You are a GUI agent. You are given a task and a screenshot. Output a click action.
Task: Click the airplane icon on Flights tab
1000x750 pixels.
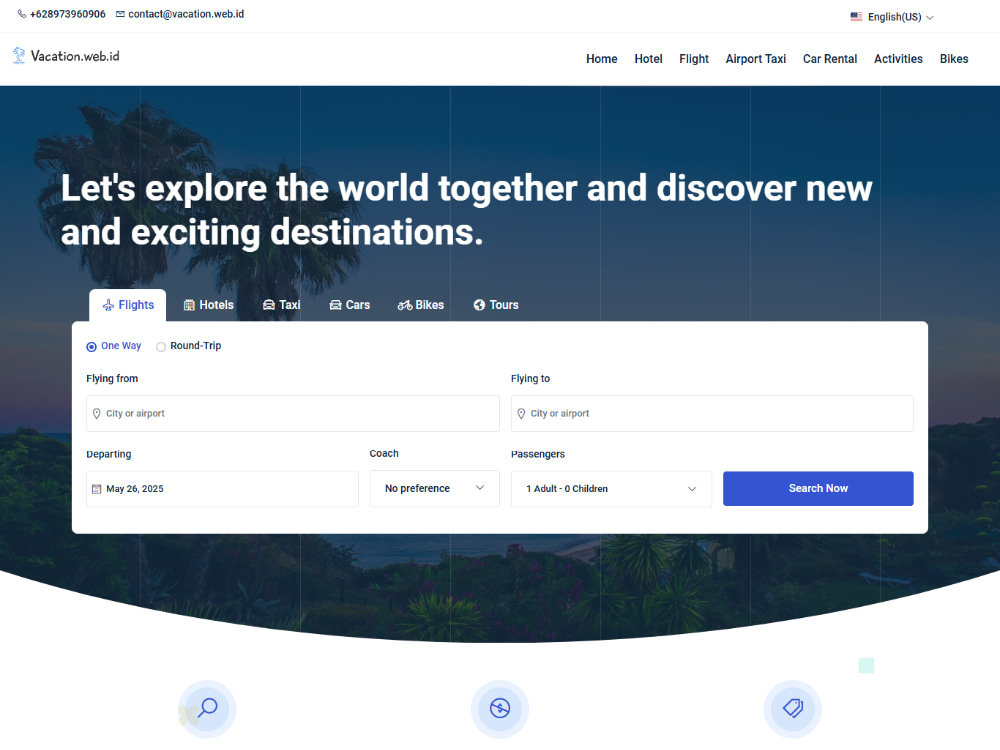[x=108, y=305]
